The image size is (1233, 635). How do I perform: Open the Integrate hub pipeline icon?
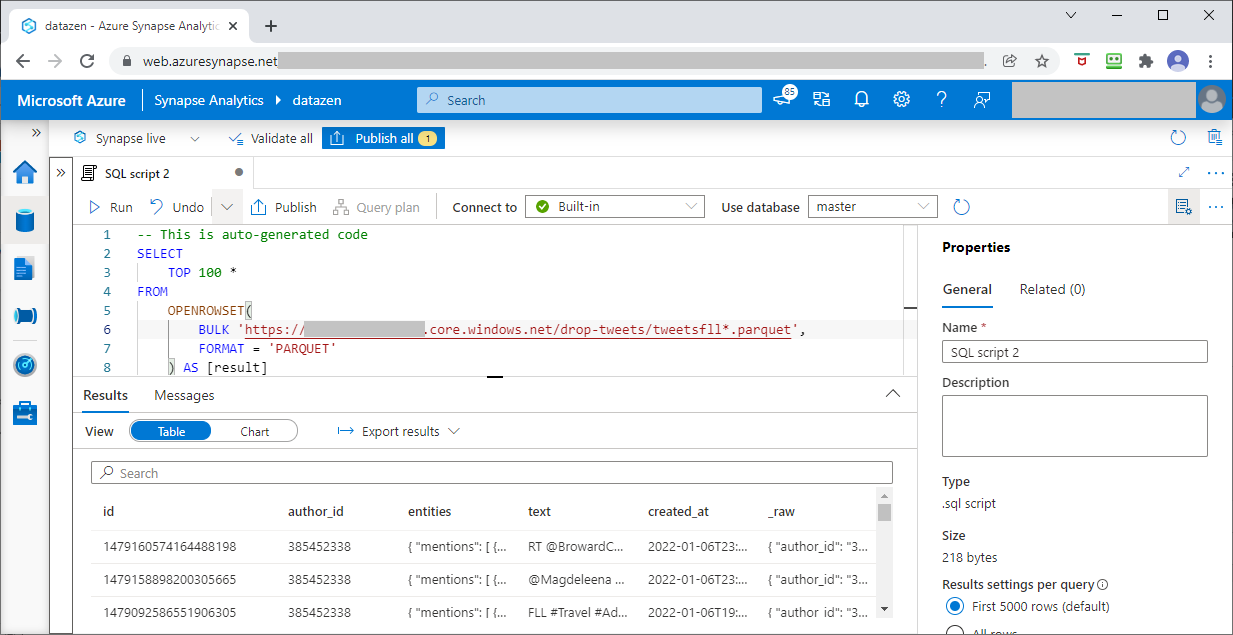click(25, 316)
